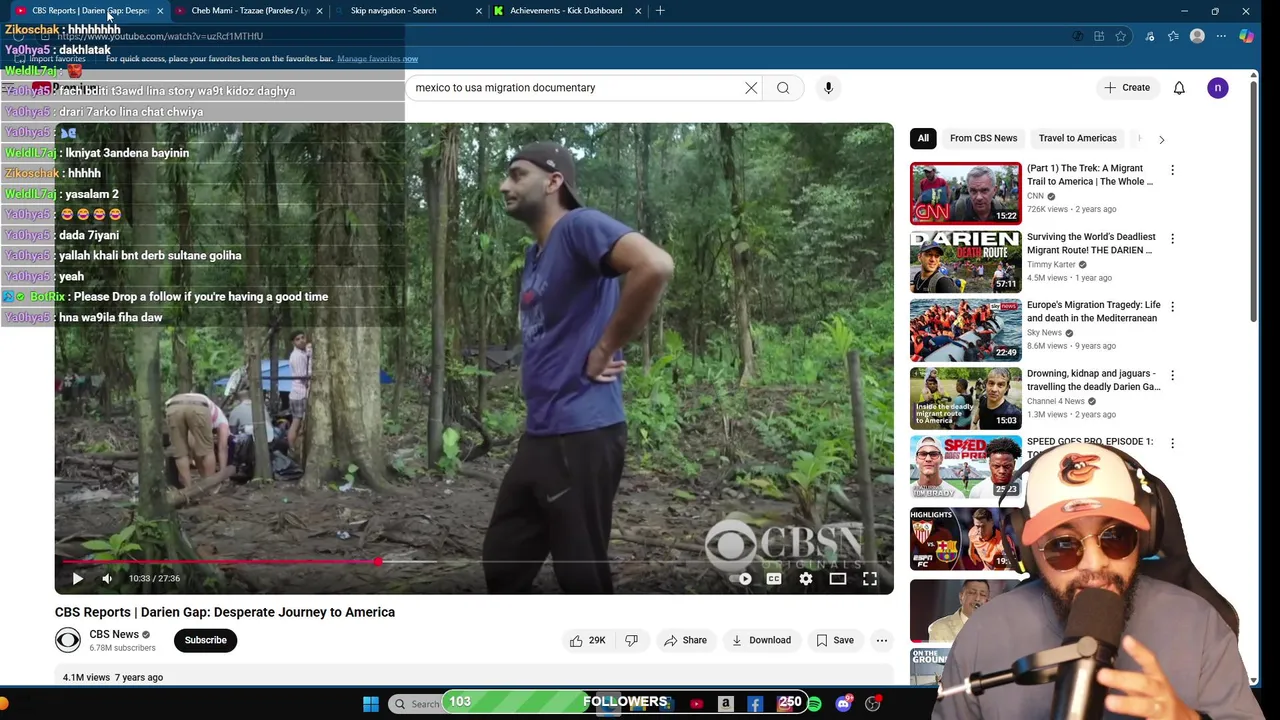The width and height of the screenshot is (1280, 720).
Task: Open the YouTube account avatar menu
Action: pos(1218,88)
